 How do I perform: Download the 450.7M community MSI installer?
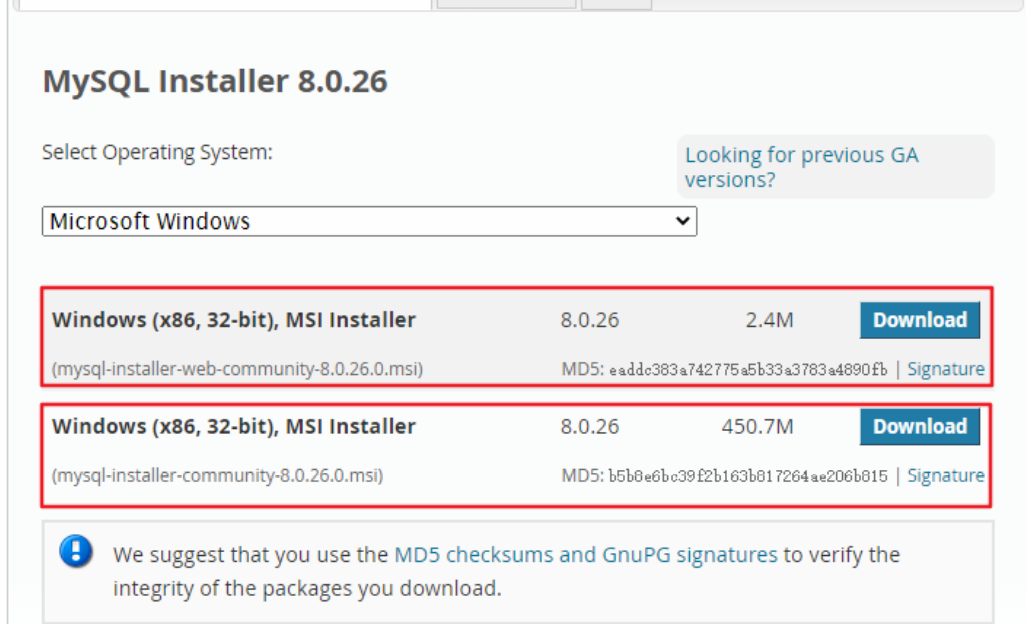tap(919, 426)
